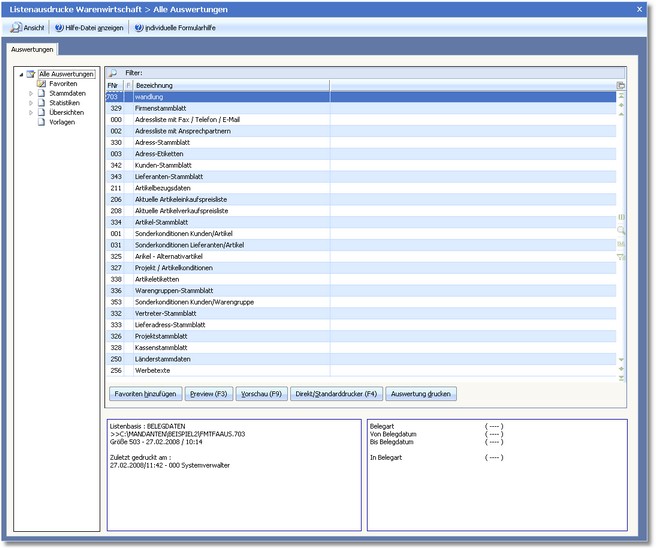Expand the Statistiken tree node

coord(31,103)
